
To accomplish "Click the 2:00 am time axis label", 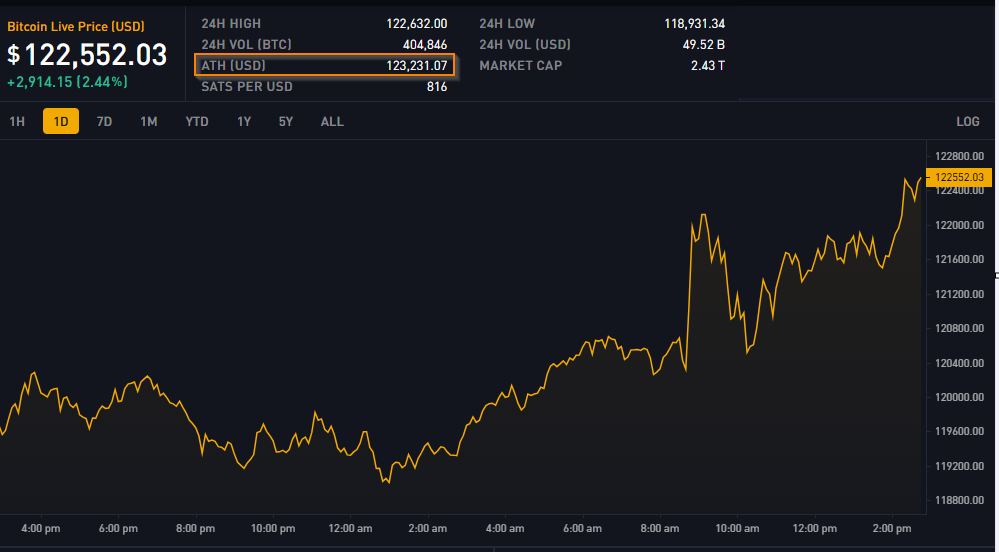I will 428,528.
